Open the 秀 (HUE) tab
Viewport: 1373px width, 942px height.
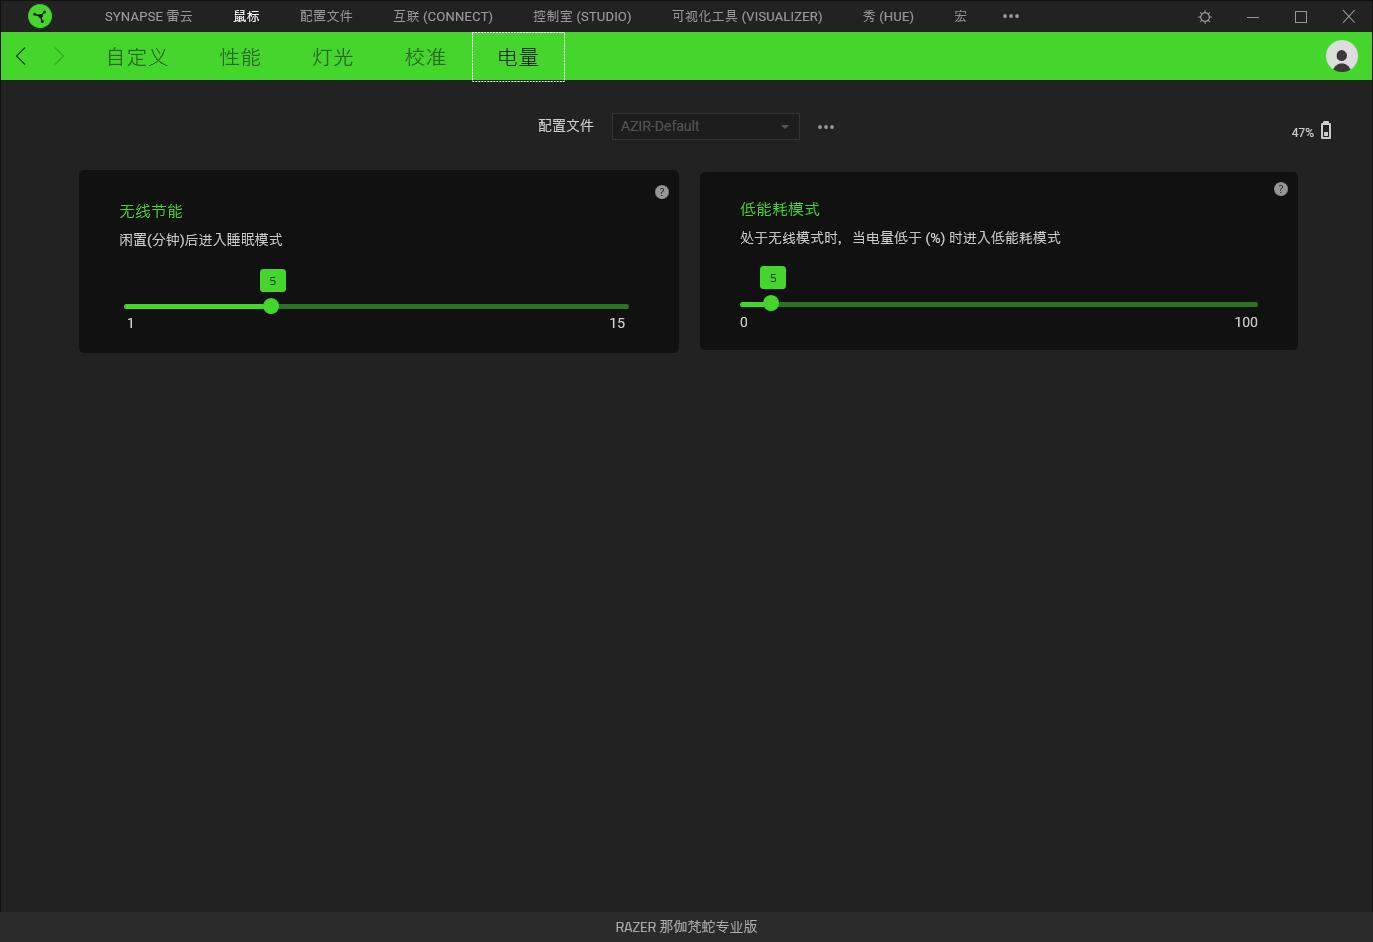[888, 16]
